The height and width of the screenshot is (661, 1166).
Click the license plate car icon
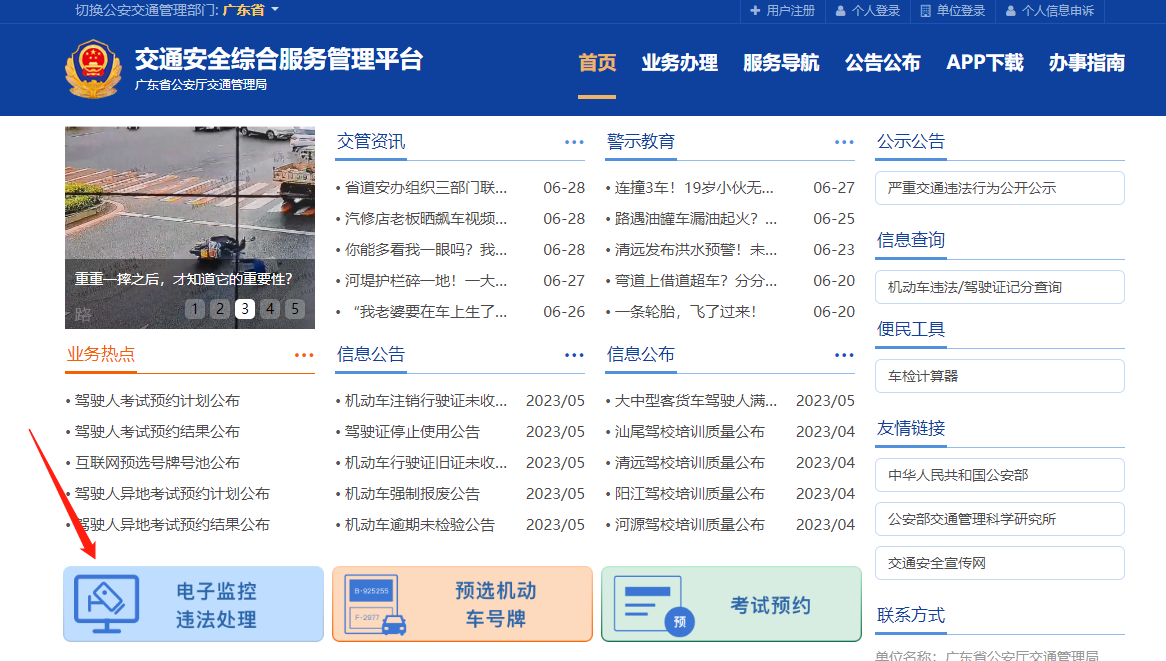pos(375,605)
